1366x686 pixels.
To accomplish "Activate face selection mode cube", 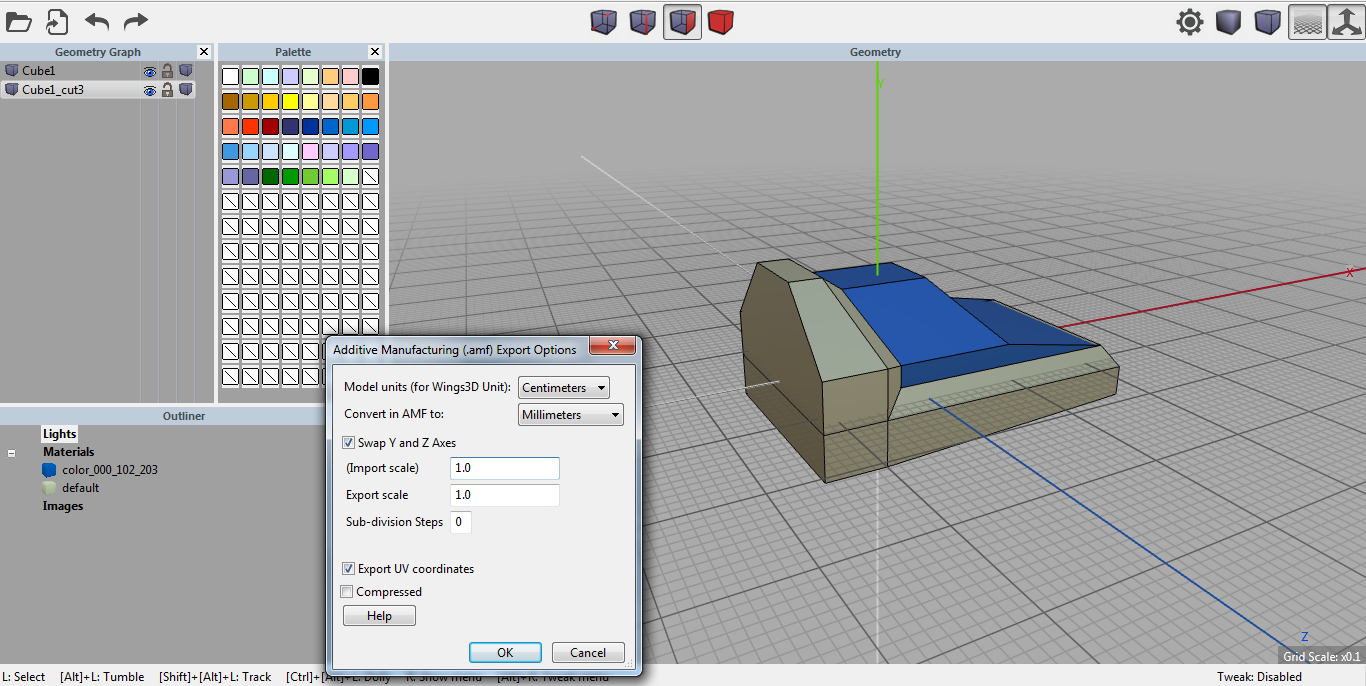I will click(x=682, y=22).
